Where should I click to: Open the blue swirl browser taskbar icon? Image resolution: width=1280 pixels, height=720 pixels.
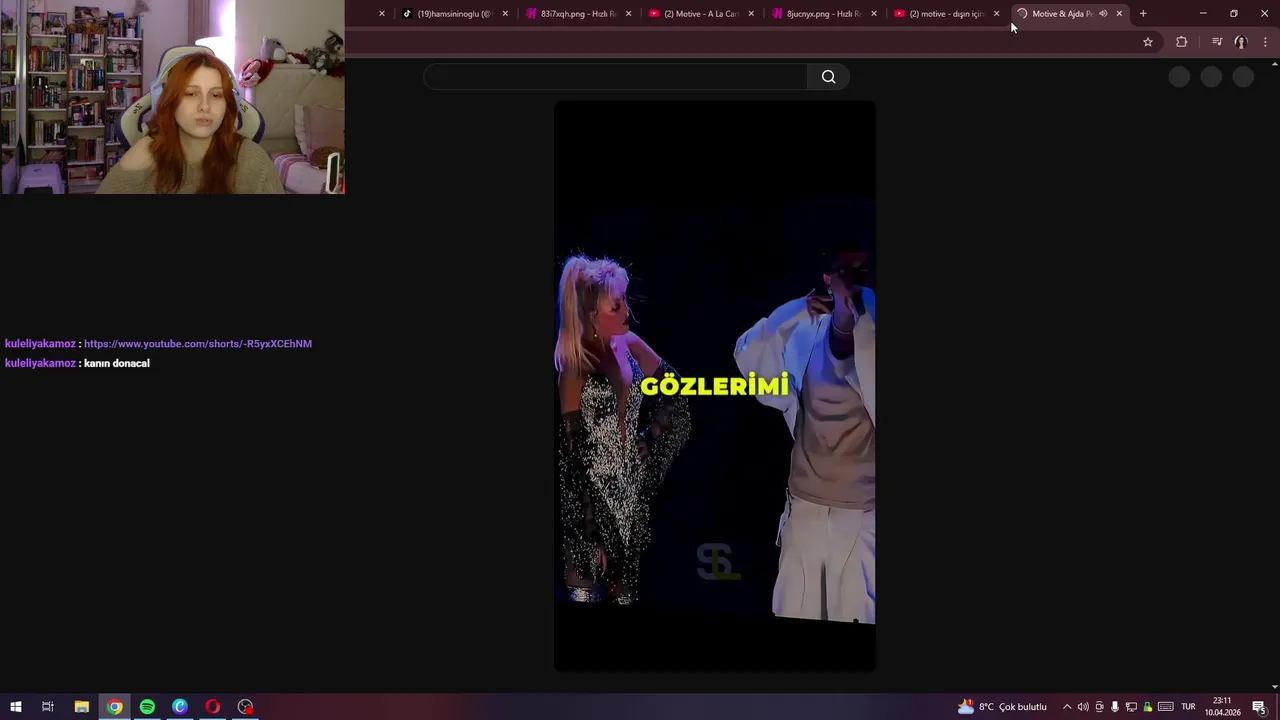click(180, 707)
